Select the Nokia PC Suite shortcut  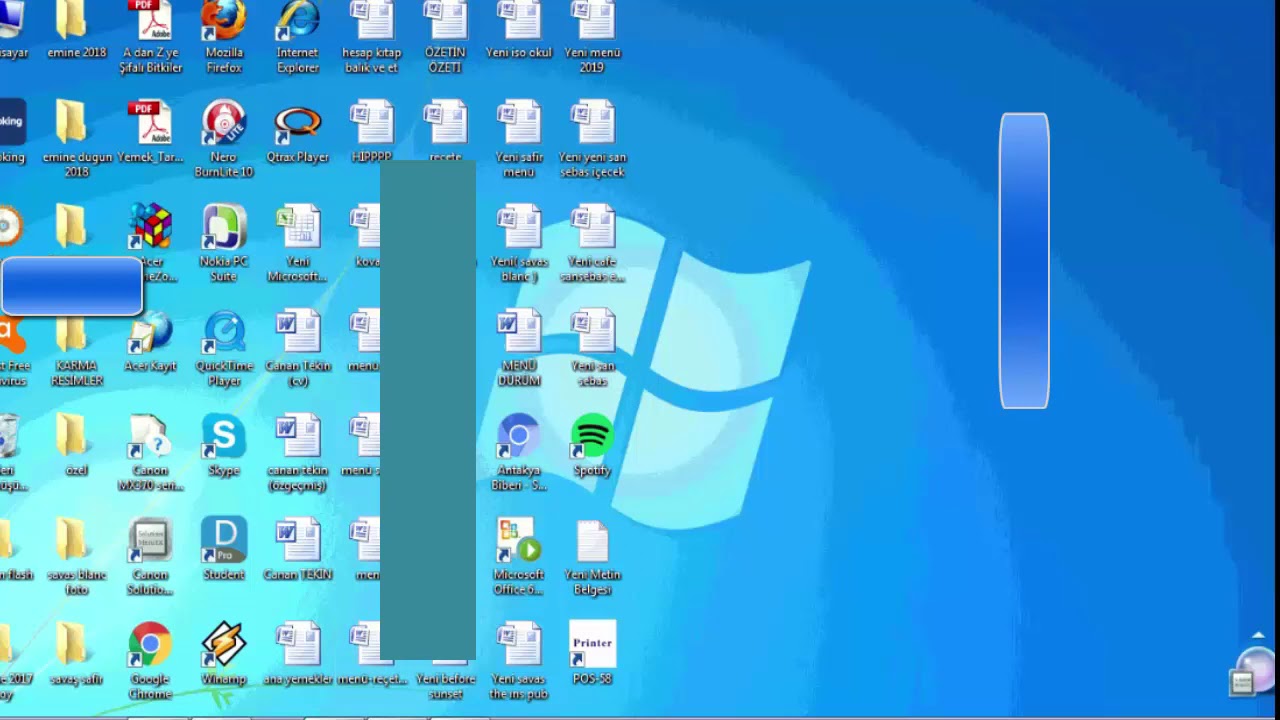(x=224, y=244)
